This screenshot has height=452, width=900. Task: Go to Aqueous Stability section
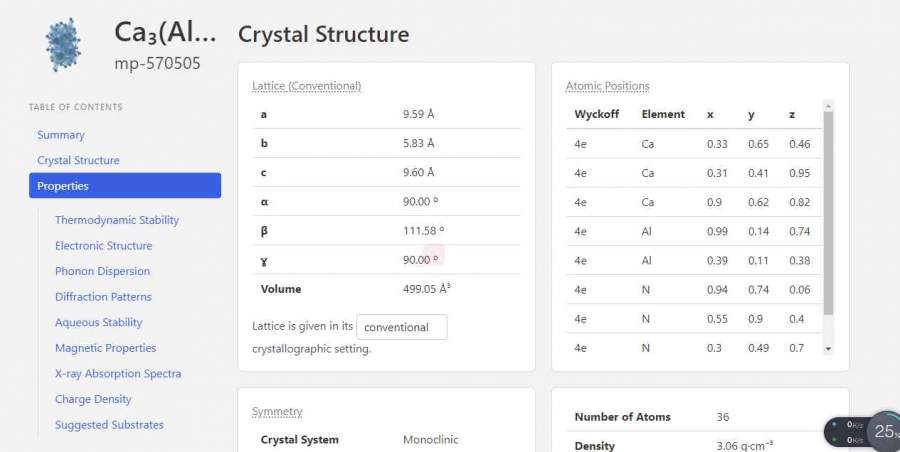(x=99, y=323)
